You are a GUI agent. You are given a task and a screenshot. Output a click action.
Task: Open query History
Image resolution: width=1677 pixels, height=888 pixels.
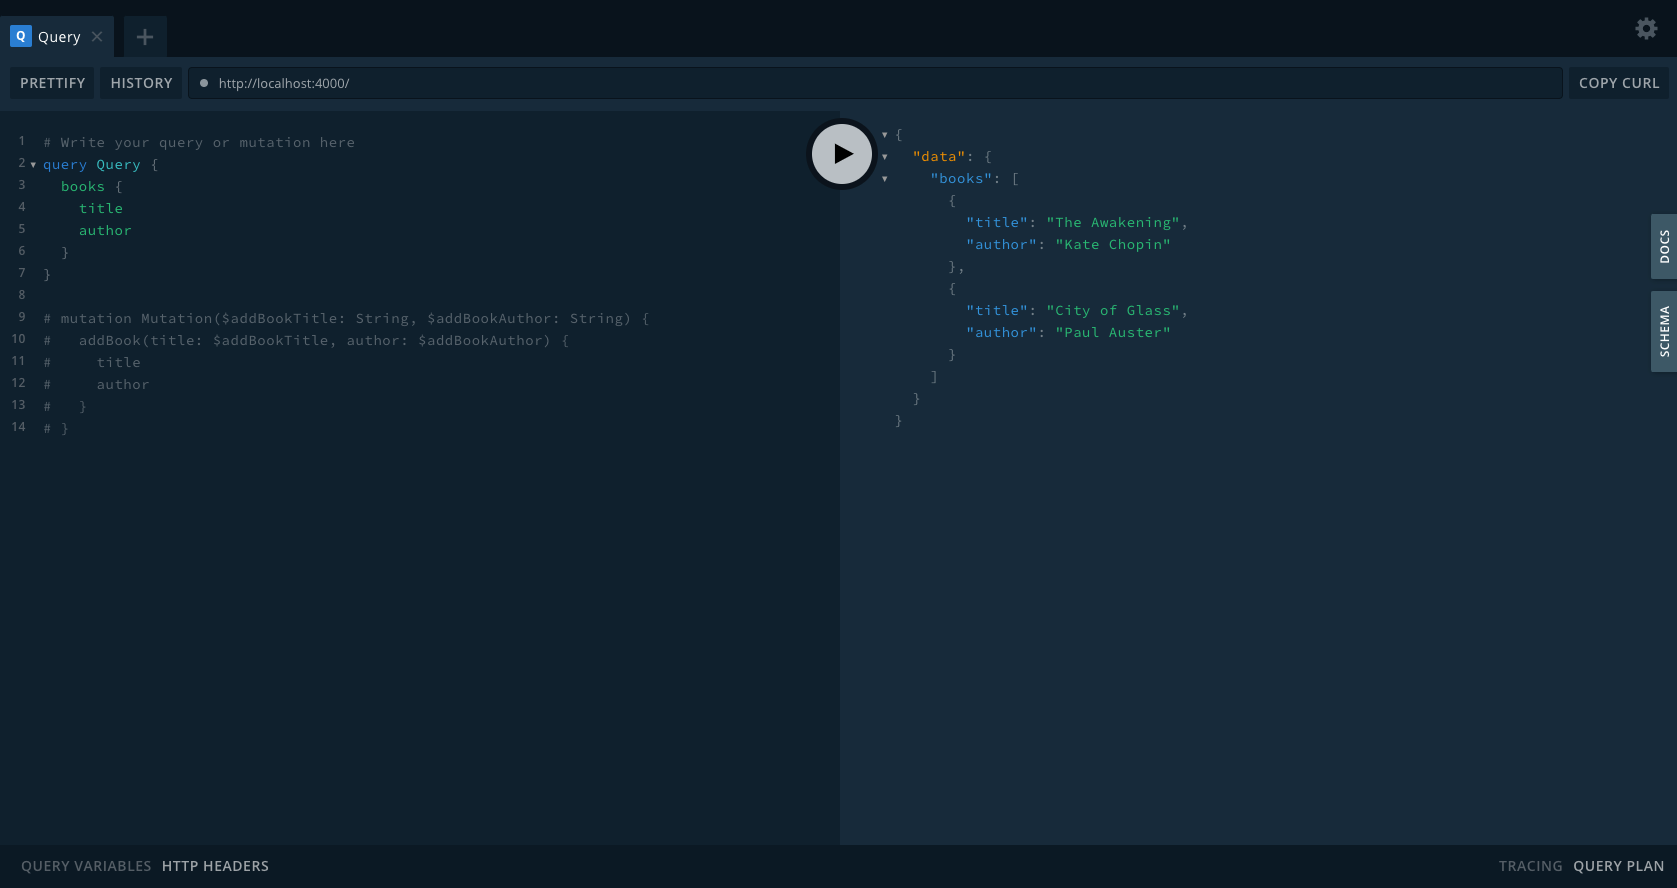141,83
